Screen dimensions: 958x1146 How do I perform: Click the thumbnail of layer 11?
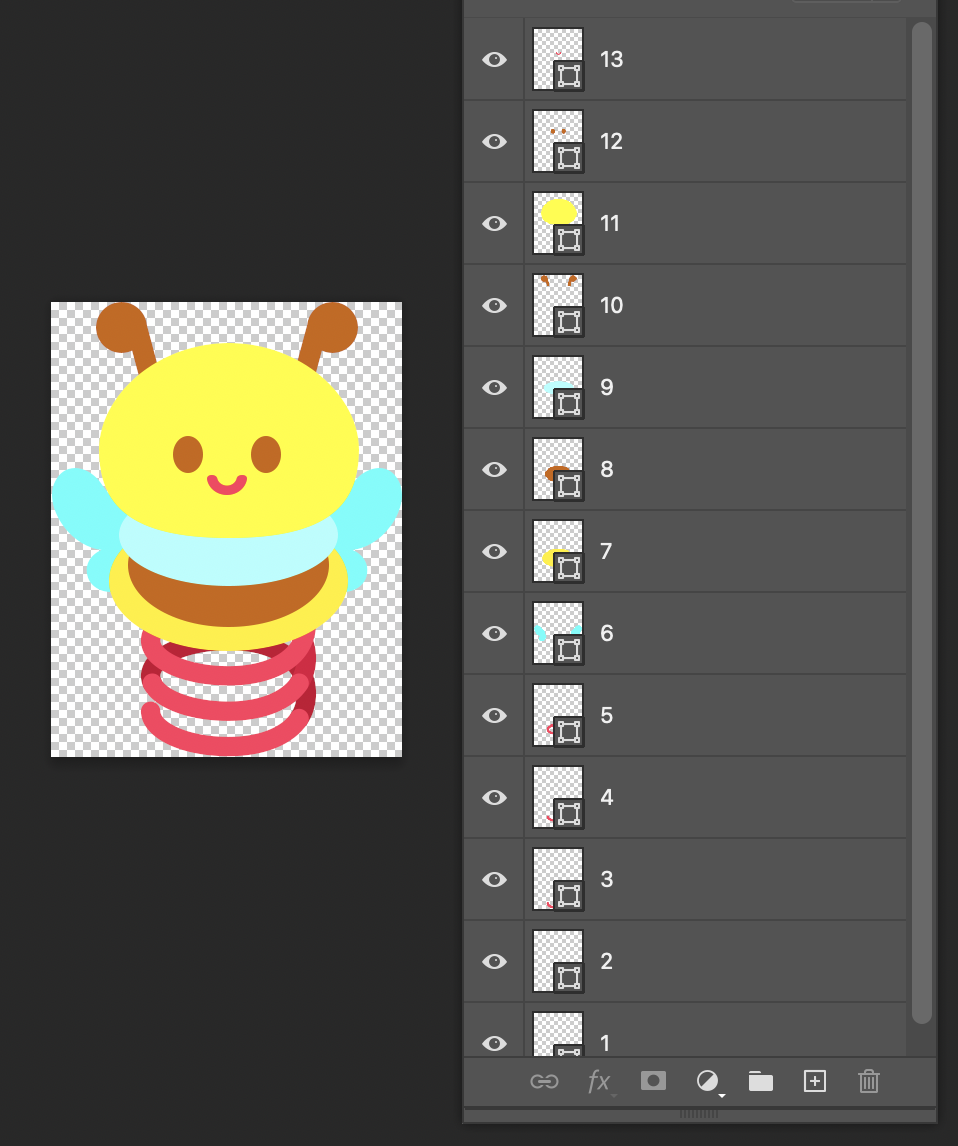tap(557, 224)
